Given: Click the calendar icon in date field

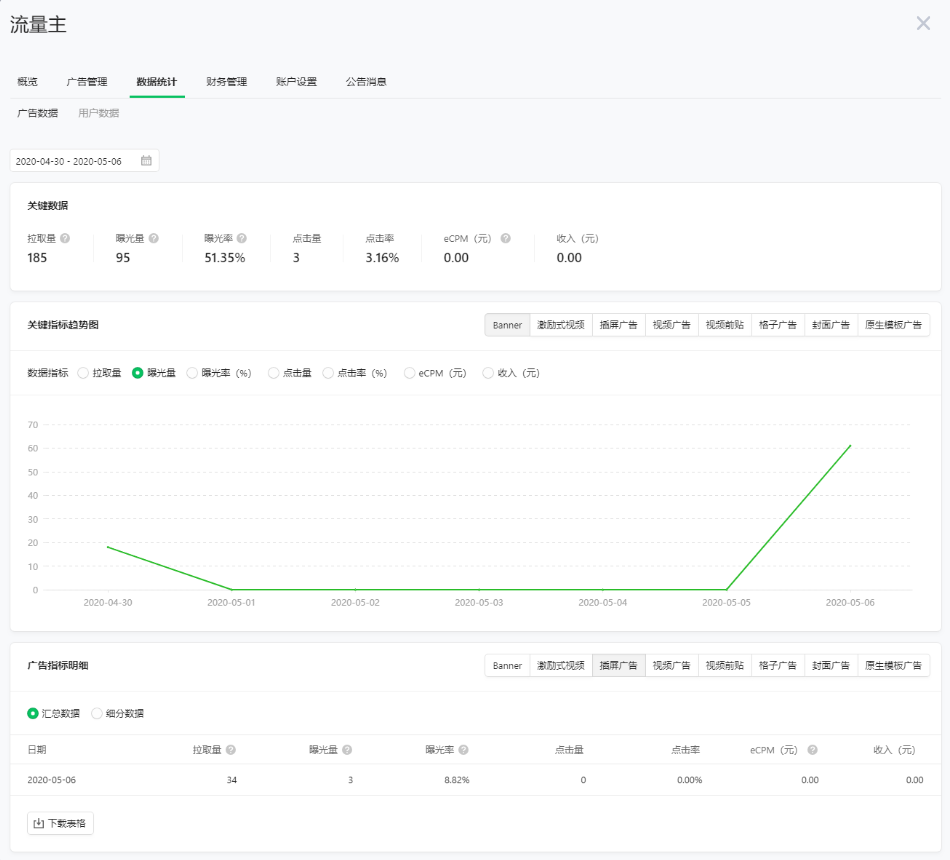Looking at the screenshot, I should click(x=146, y=161).
